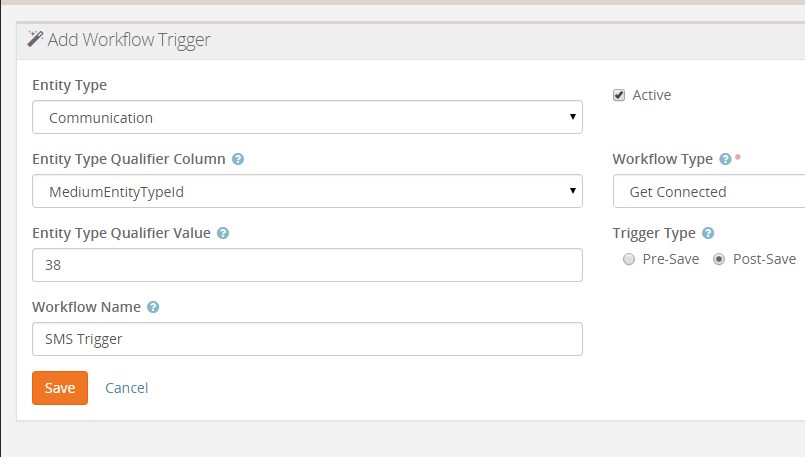Click the magic wand icon in panel header
805x457 pixels.
coord(36,40)
